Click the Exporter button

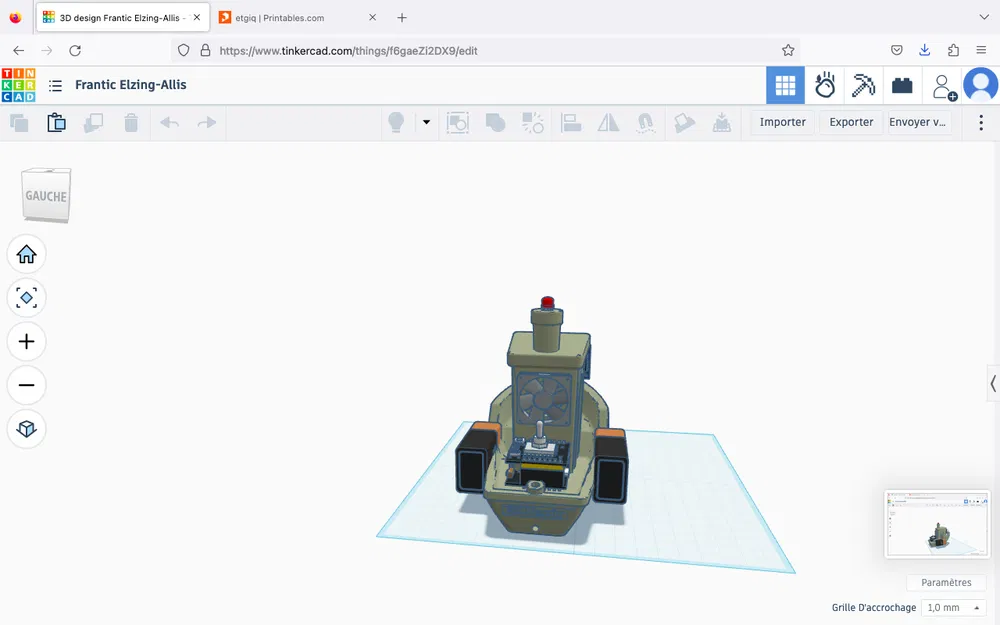coord(850,121)
